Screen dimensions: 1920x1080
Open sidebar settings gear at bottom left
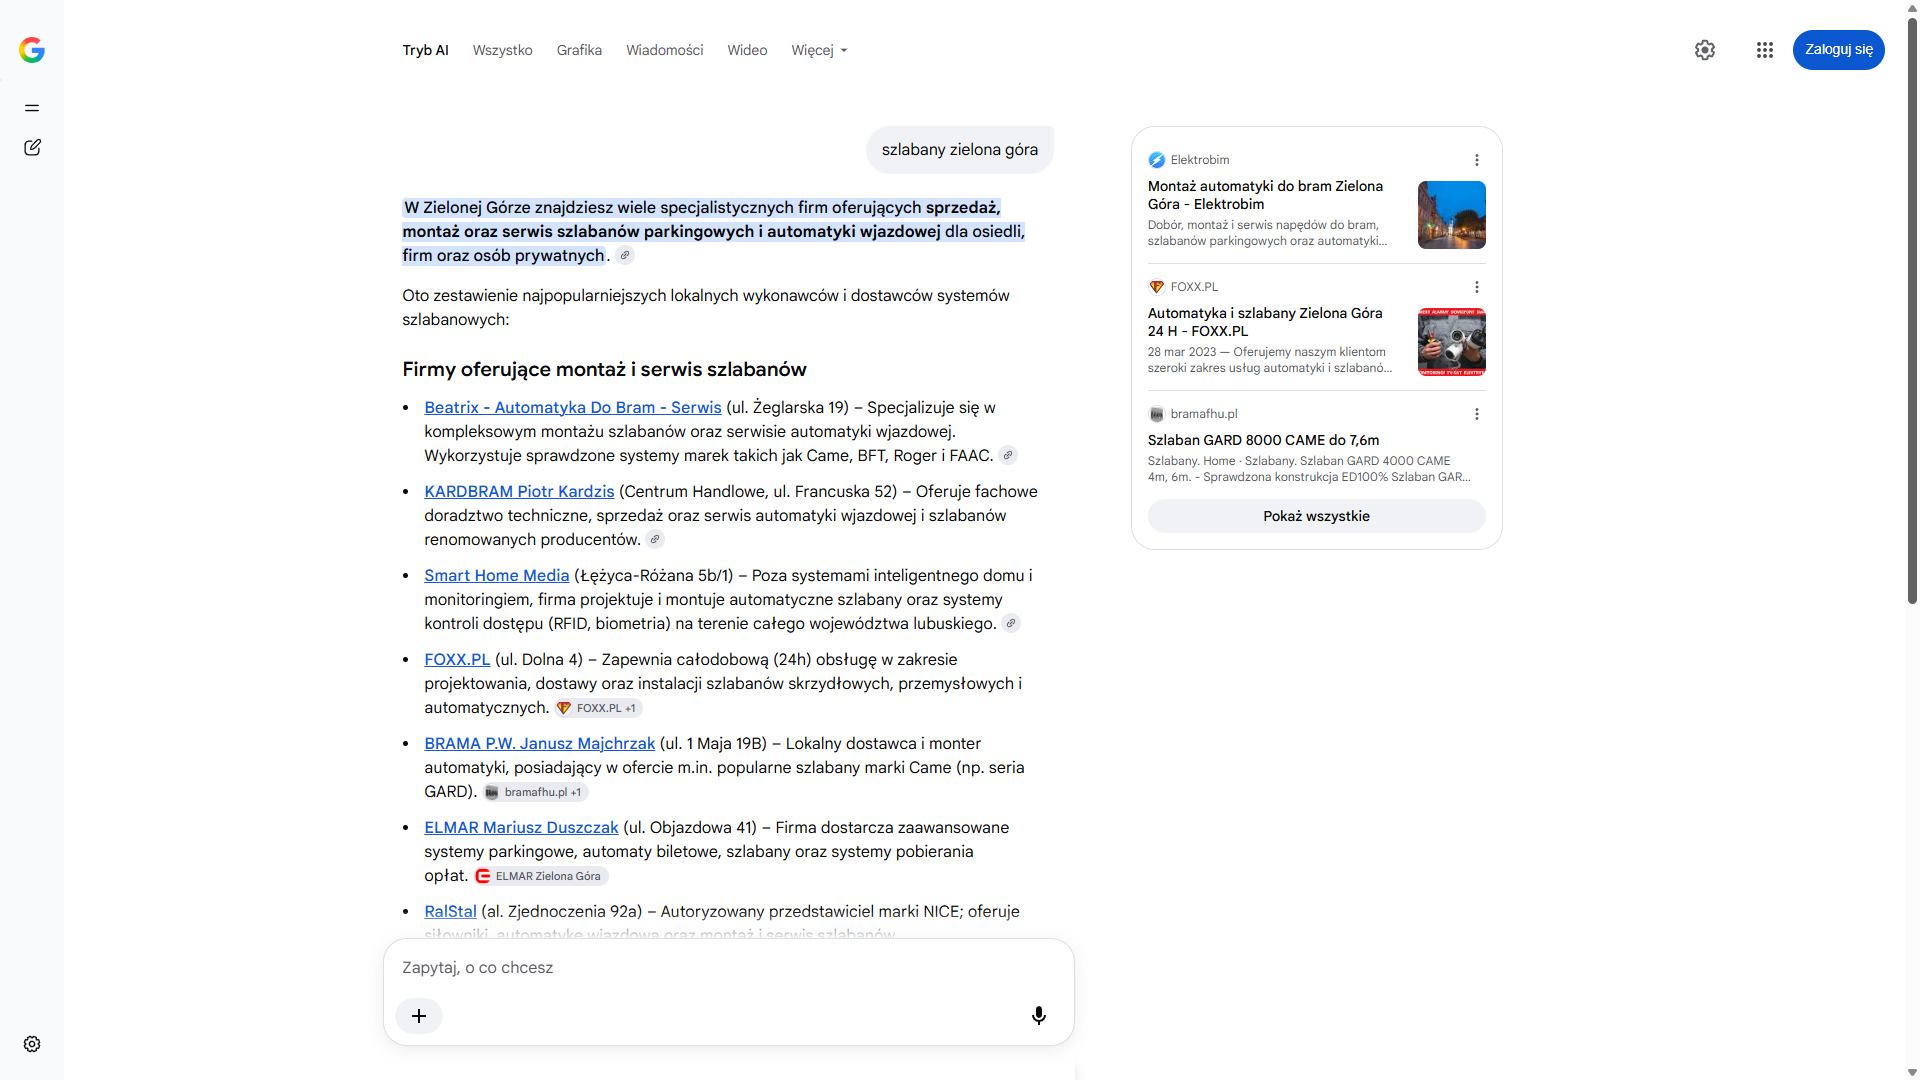[32, 1044]
